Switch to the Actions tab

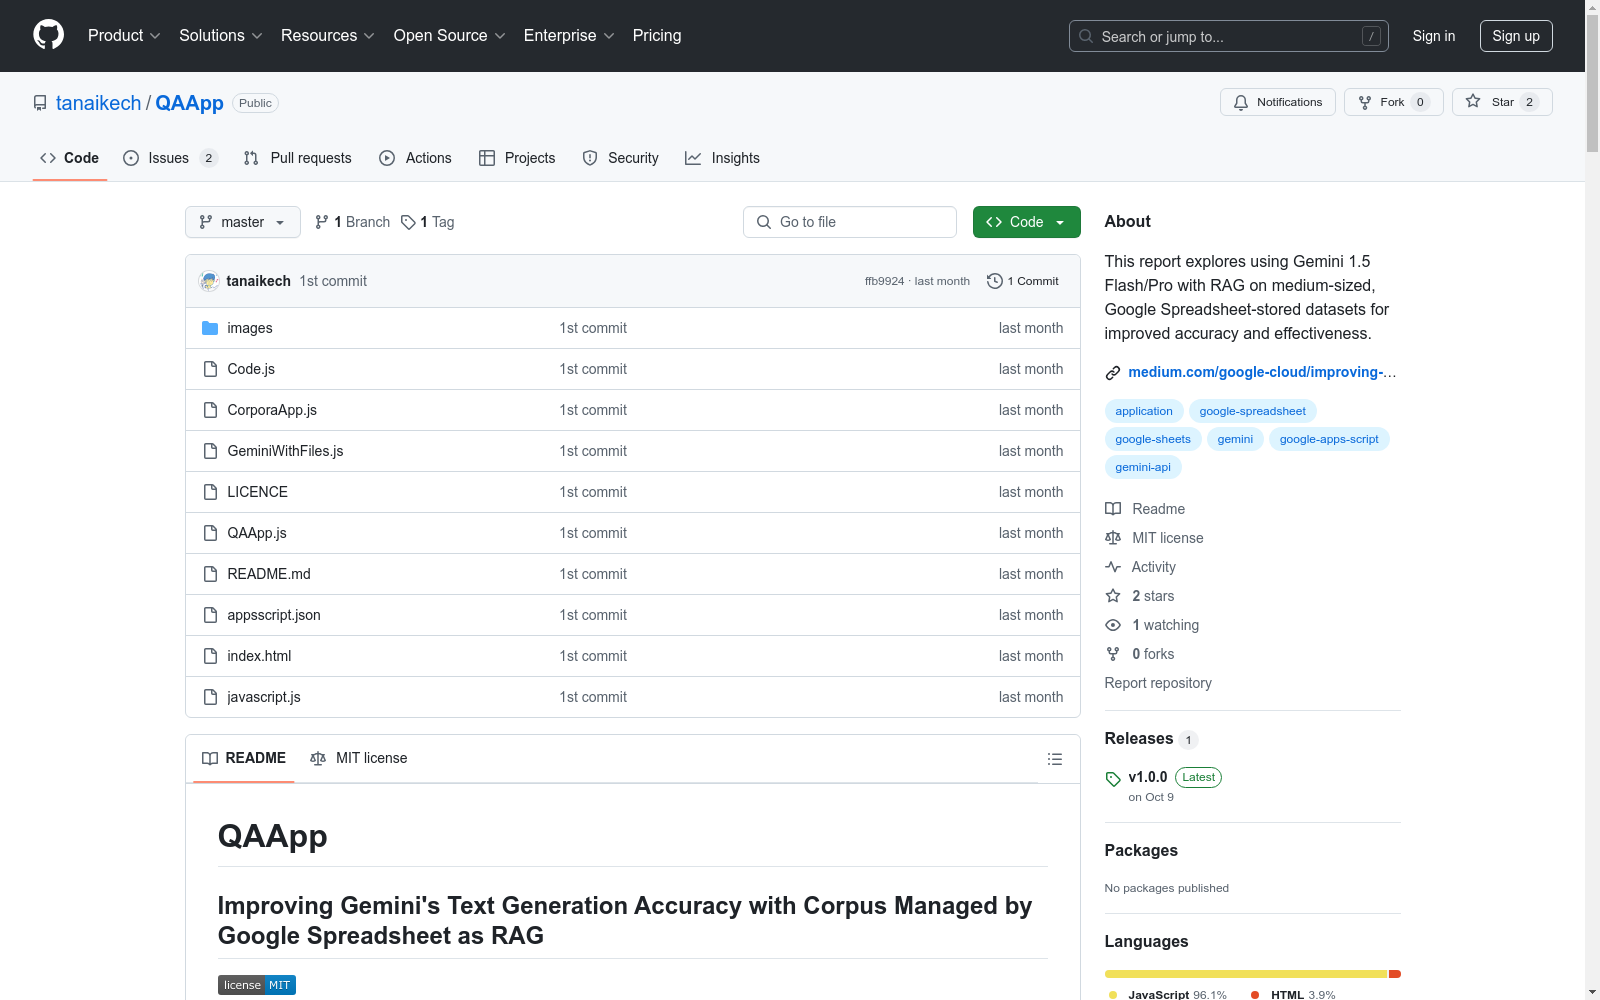416,158
